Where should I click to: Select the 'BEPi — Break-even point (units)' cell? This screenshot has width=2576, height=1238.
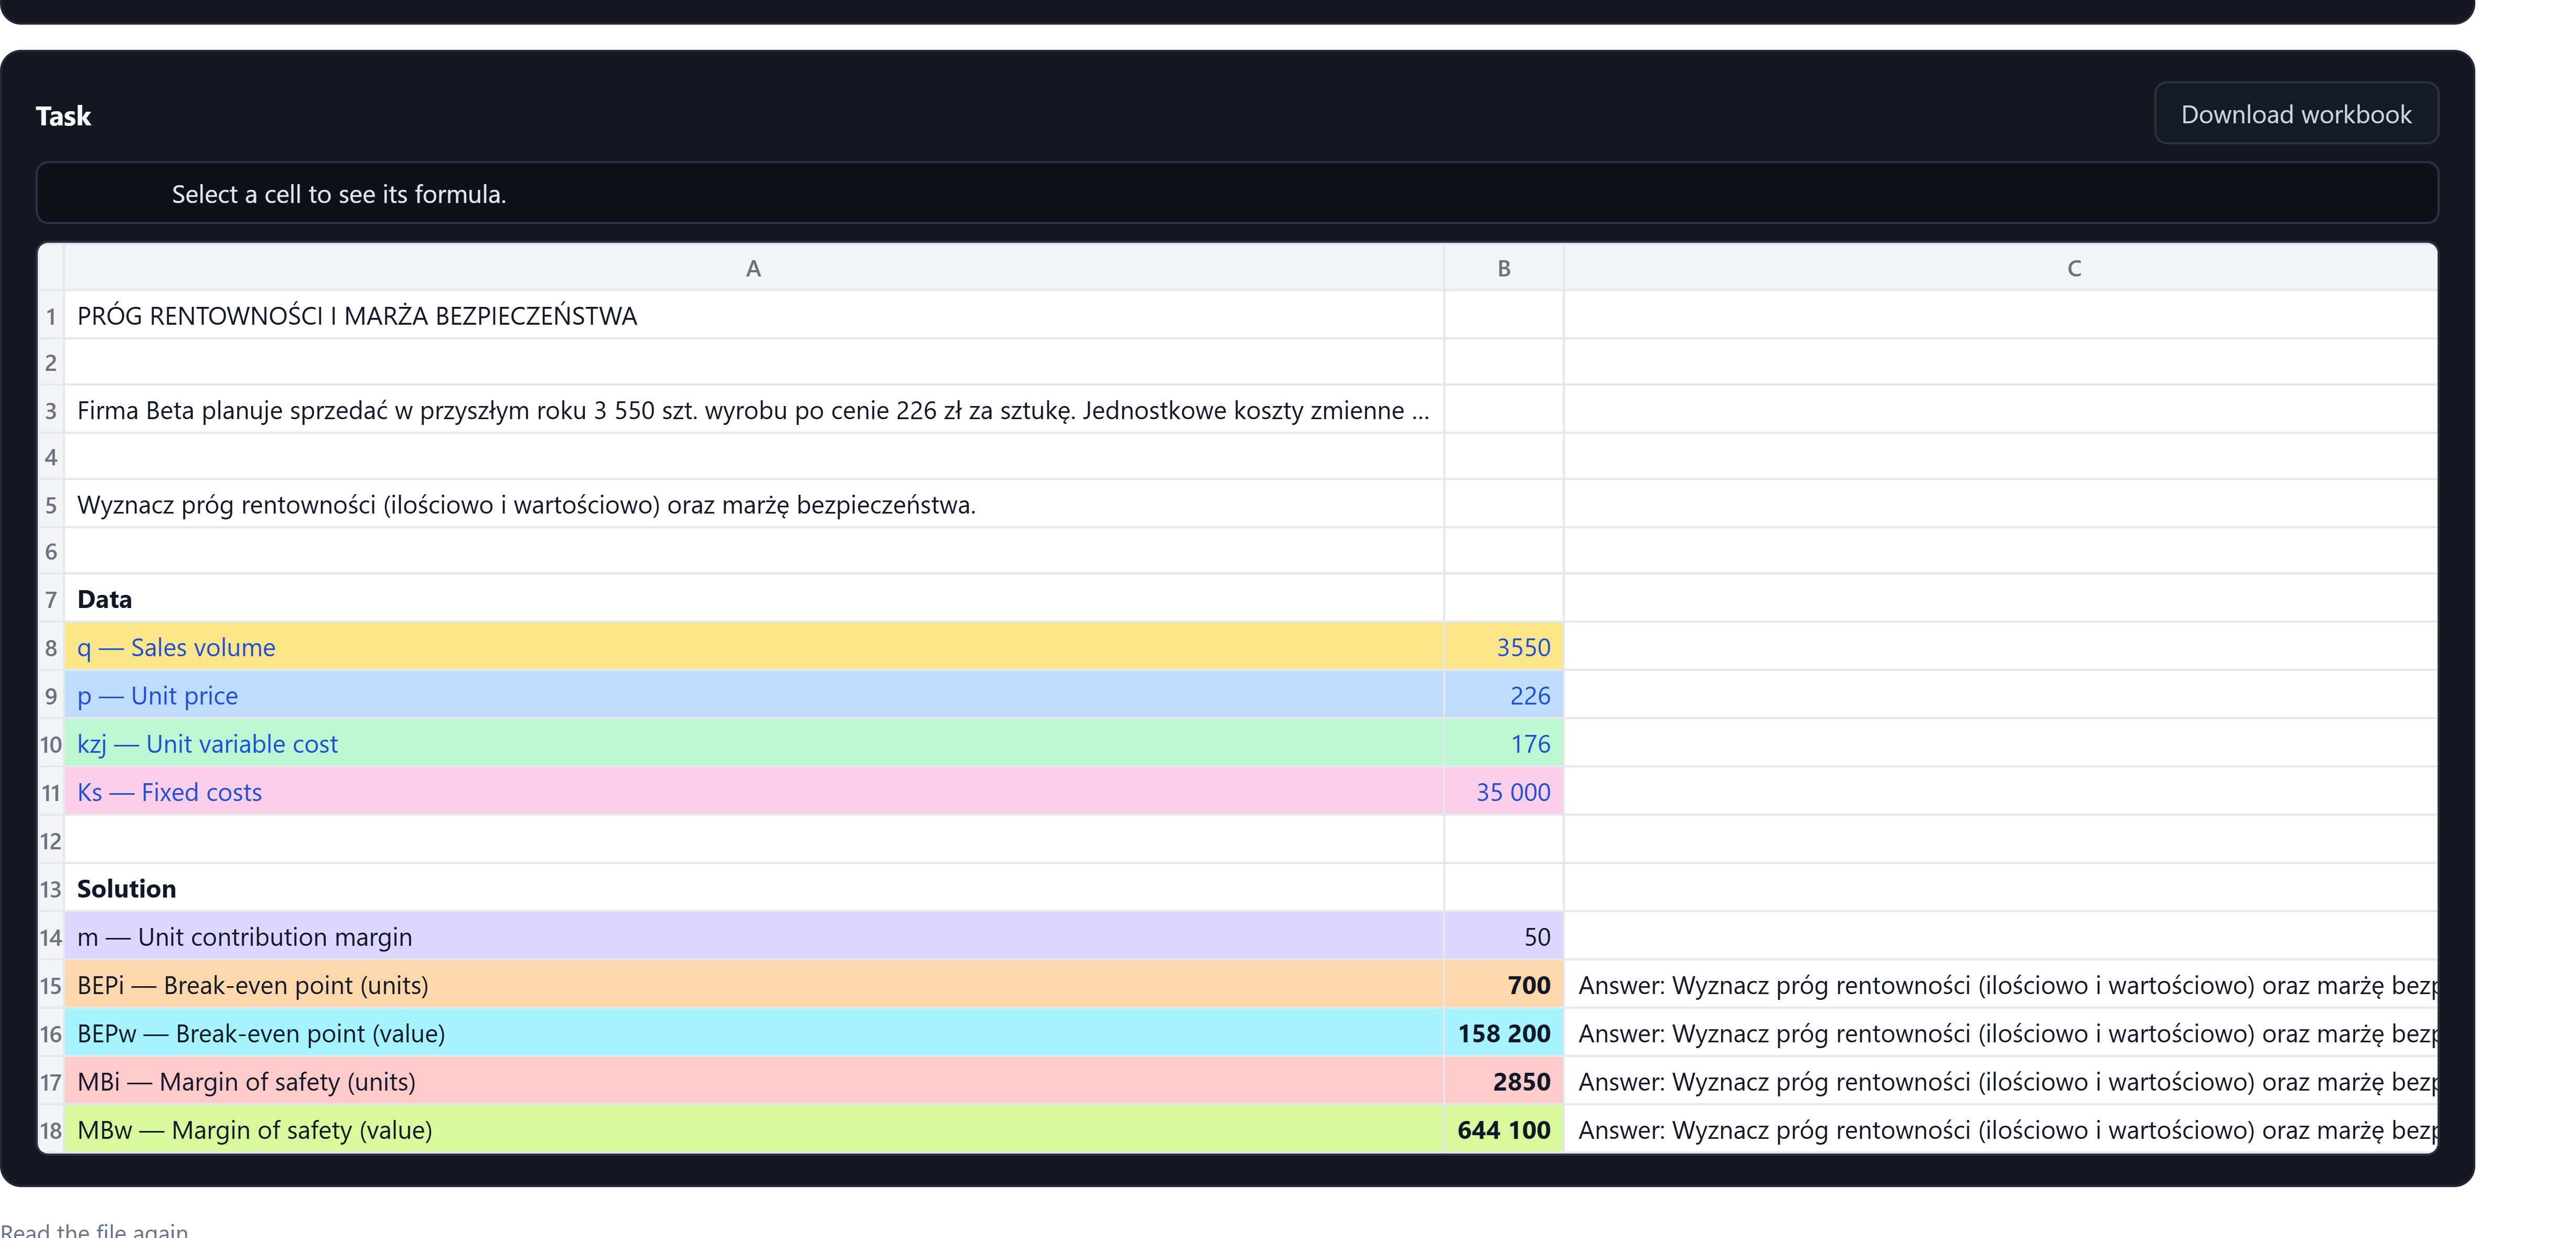point(754,984)
